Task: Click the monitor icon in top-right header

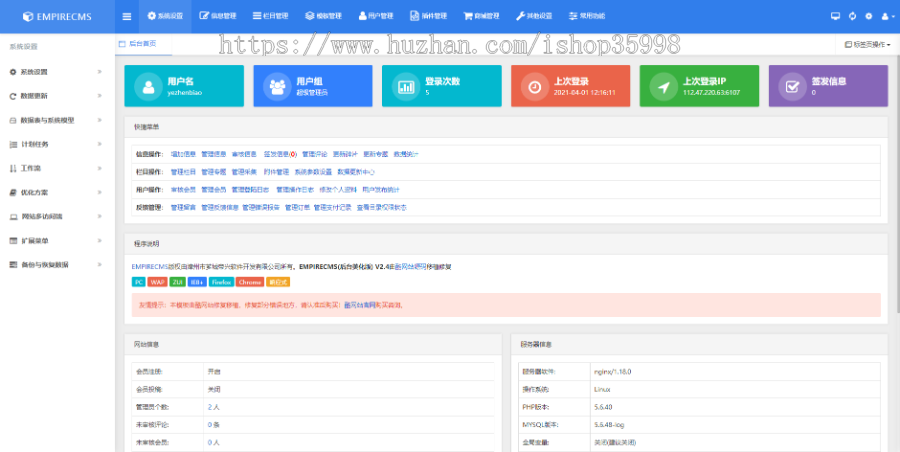Action: coord(835,16)
